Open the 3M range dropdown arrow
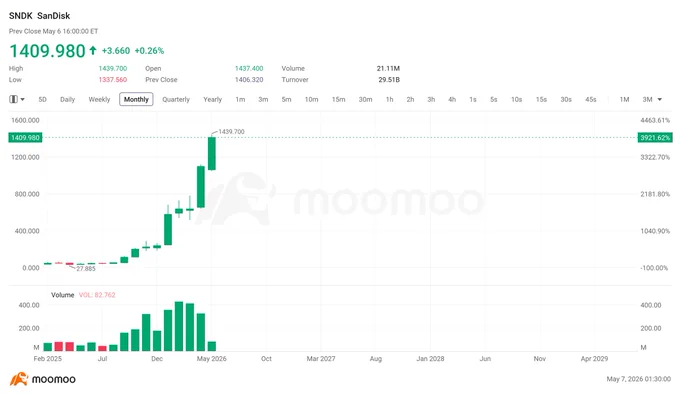 click(660, 99)
